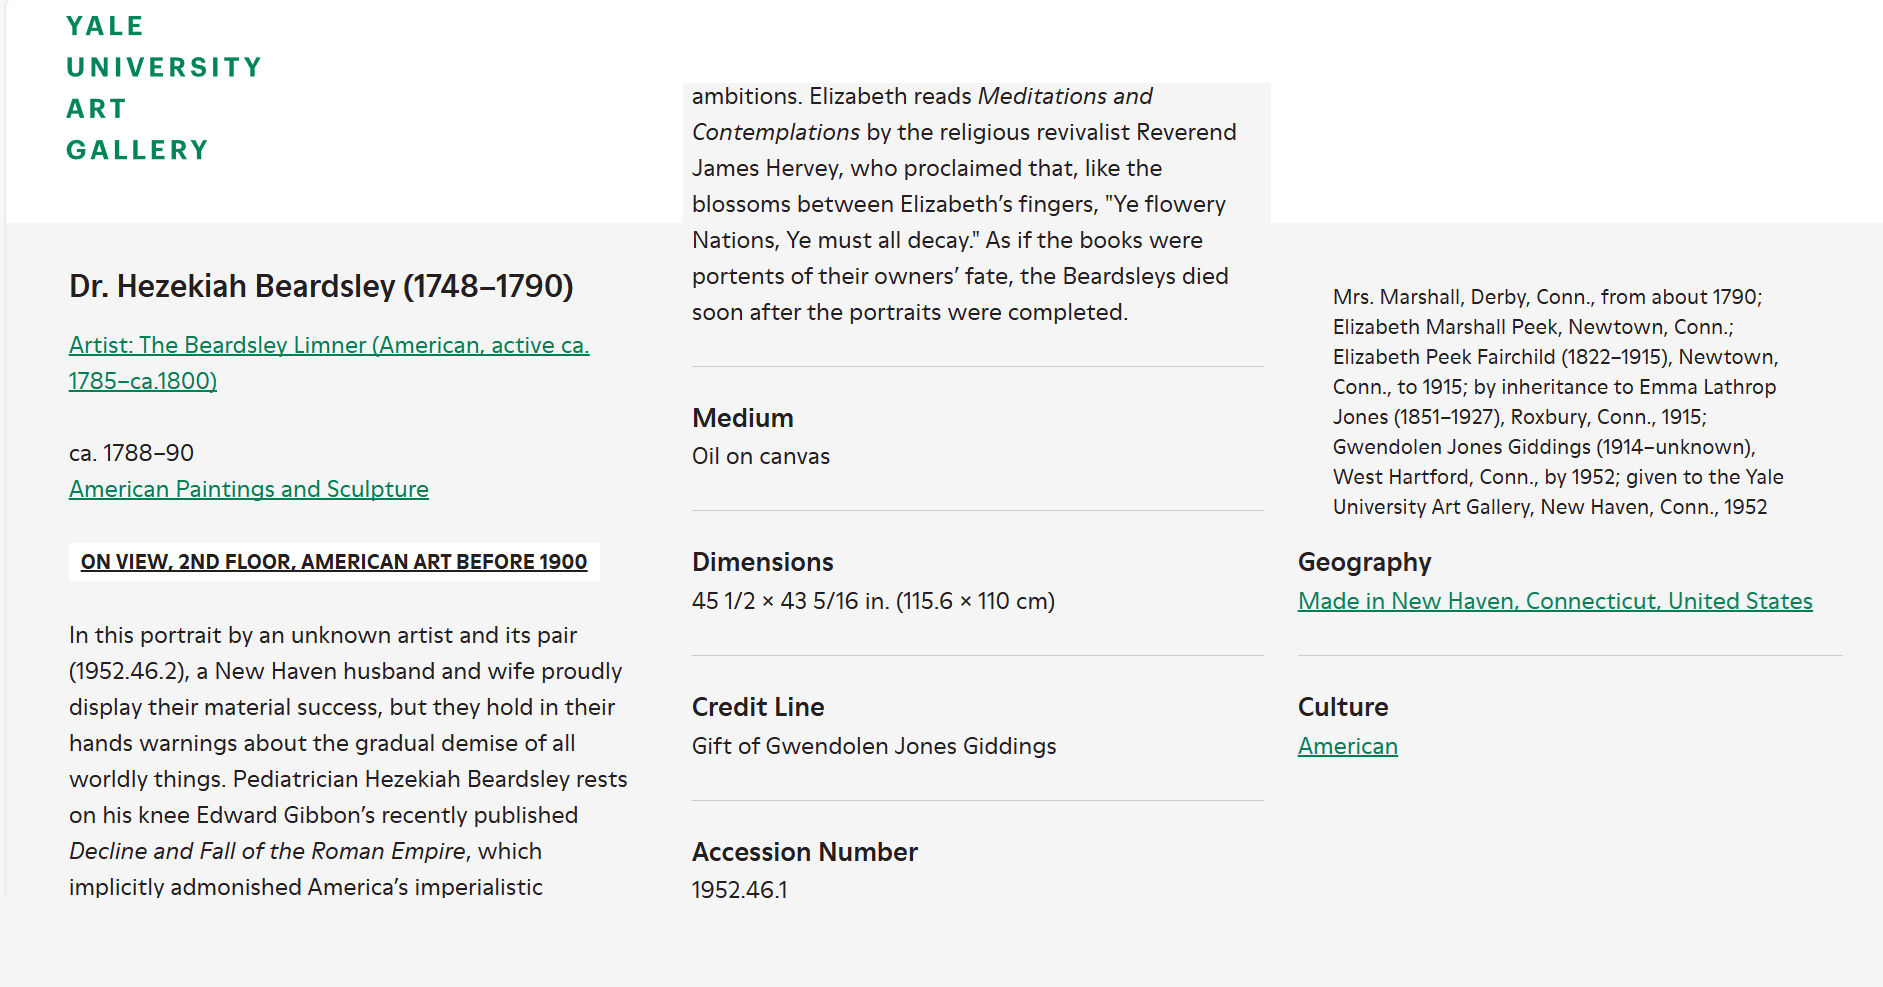Click the Medium section heading
Viewport: 1883px width, 987px height.
(742, 418)
